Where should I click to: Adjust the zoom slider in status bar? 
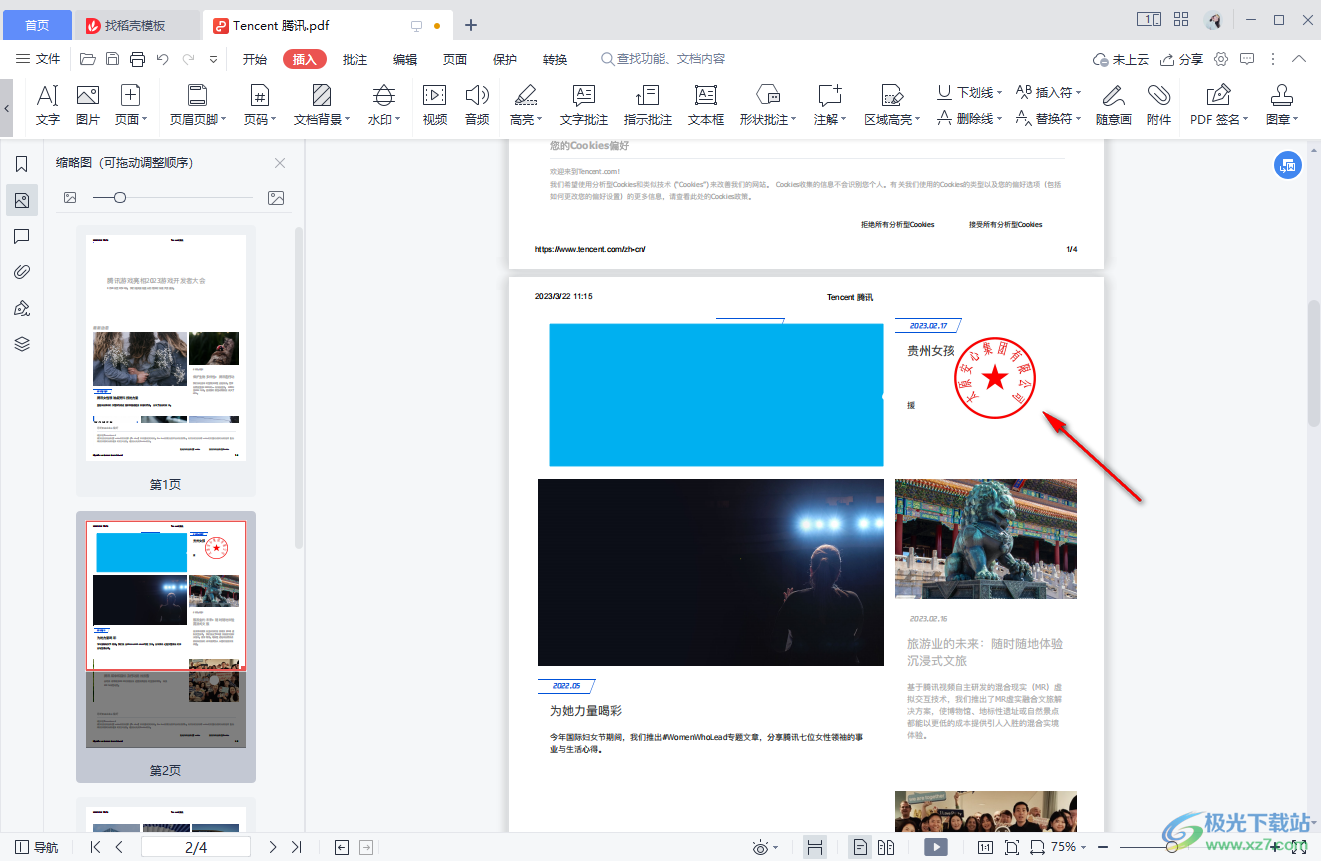tap(1172, 847)
